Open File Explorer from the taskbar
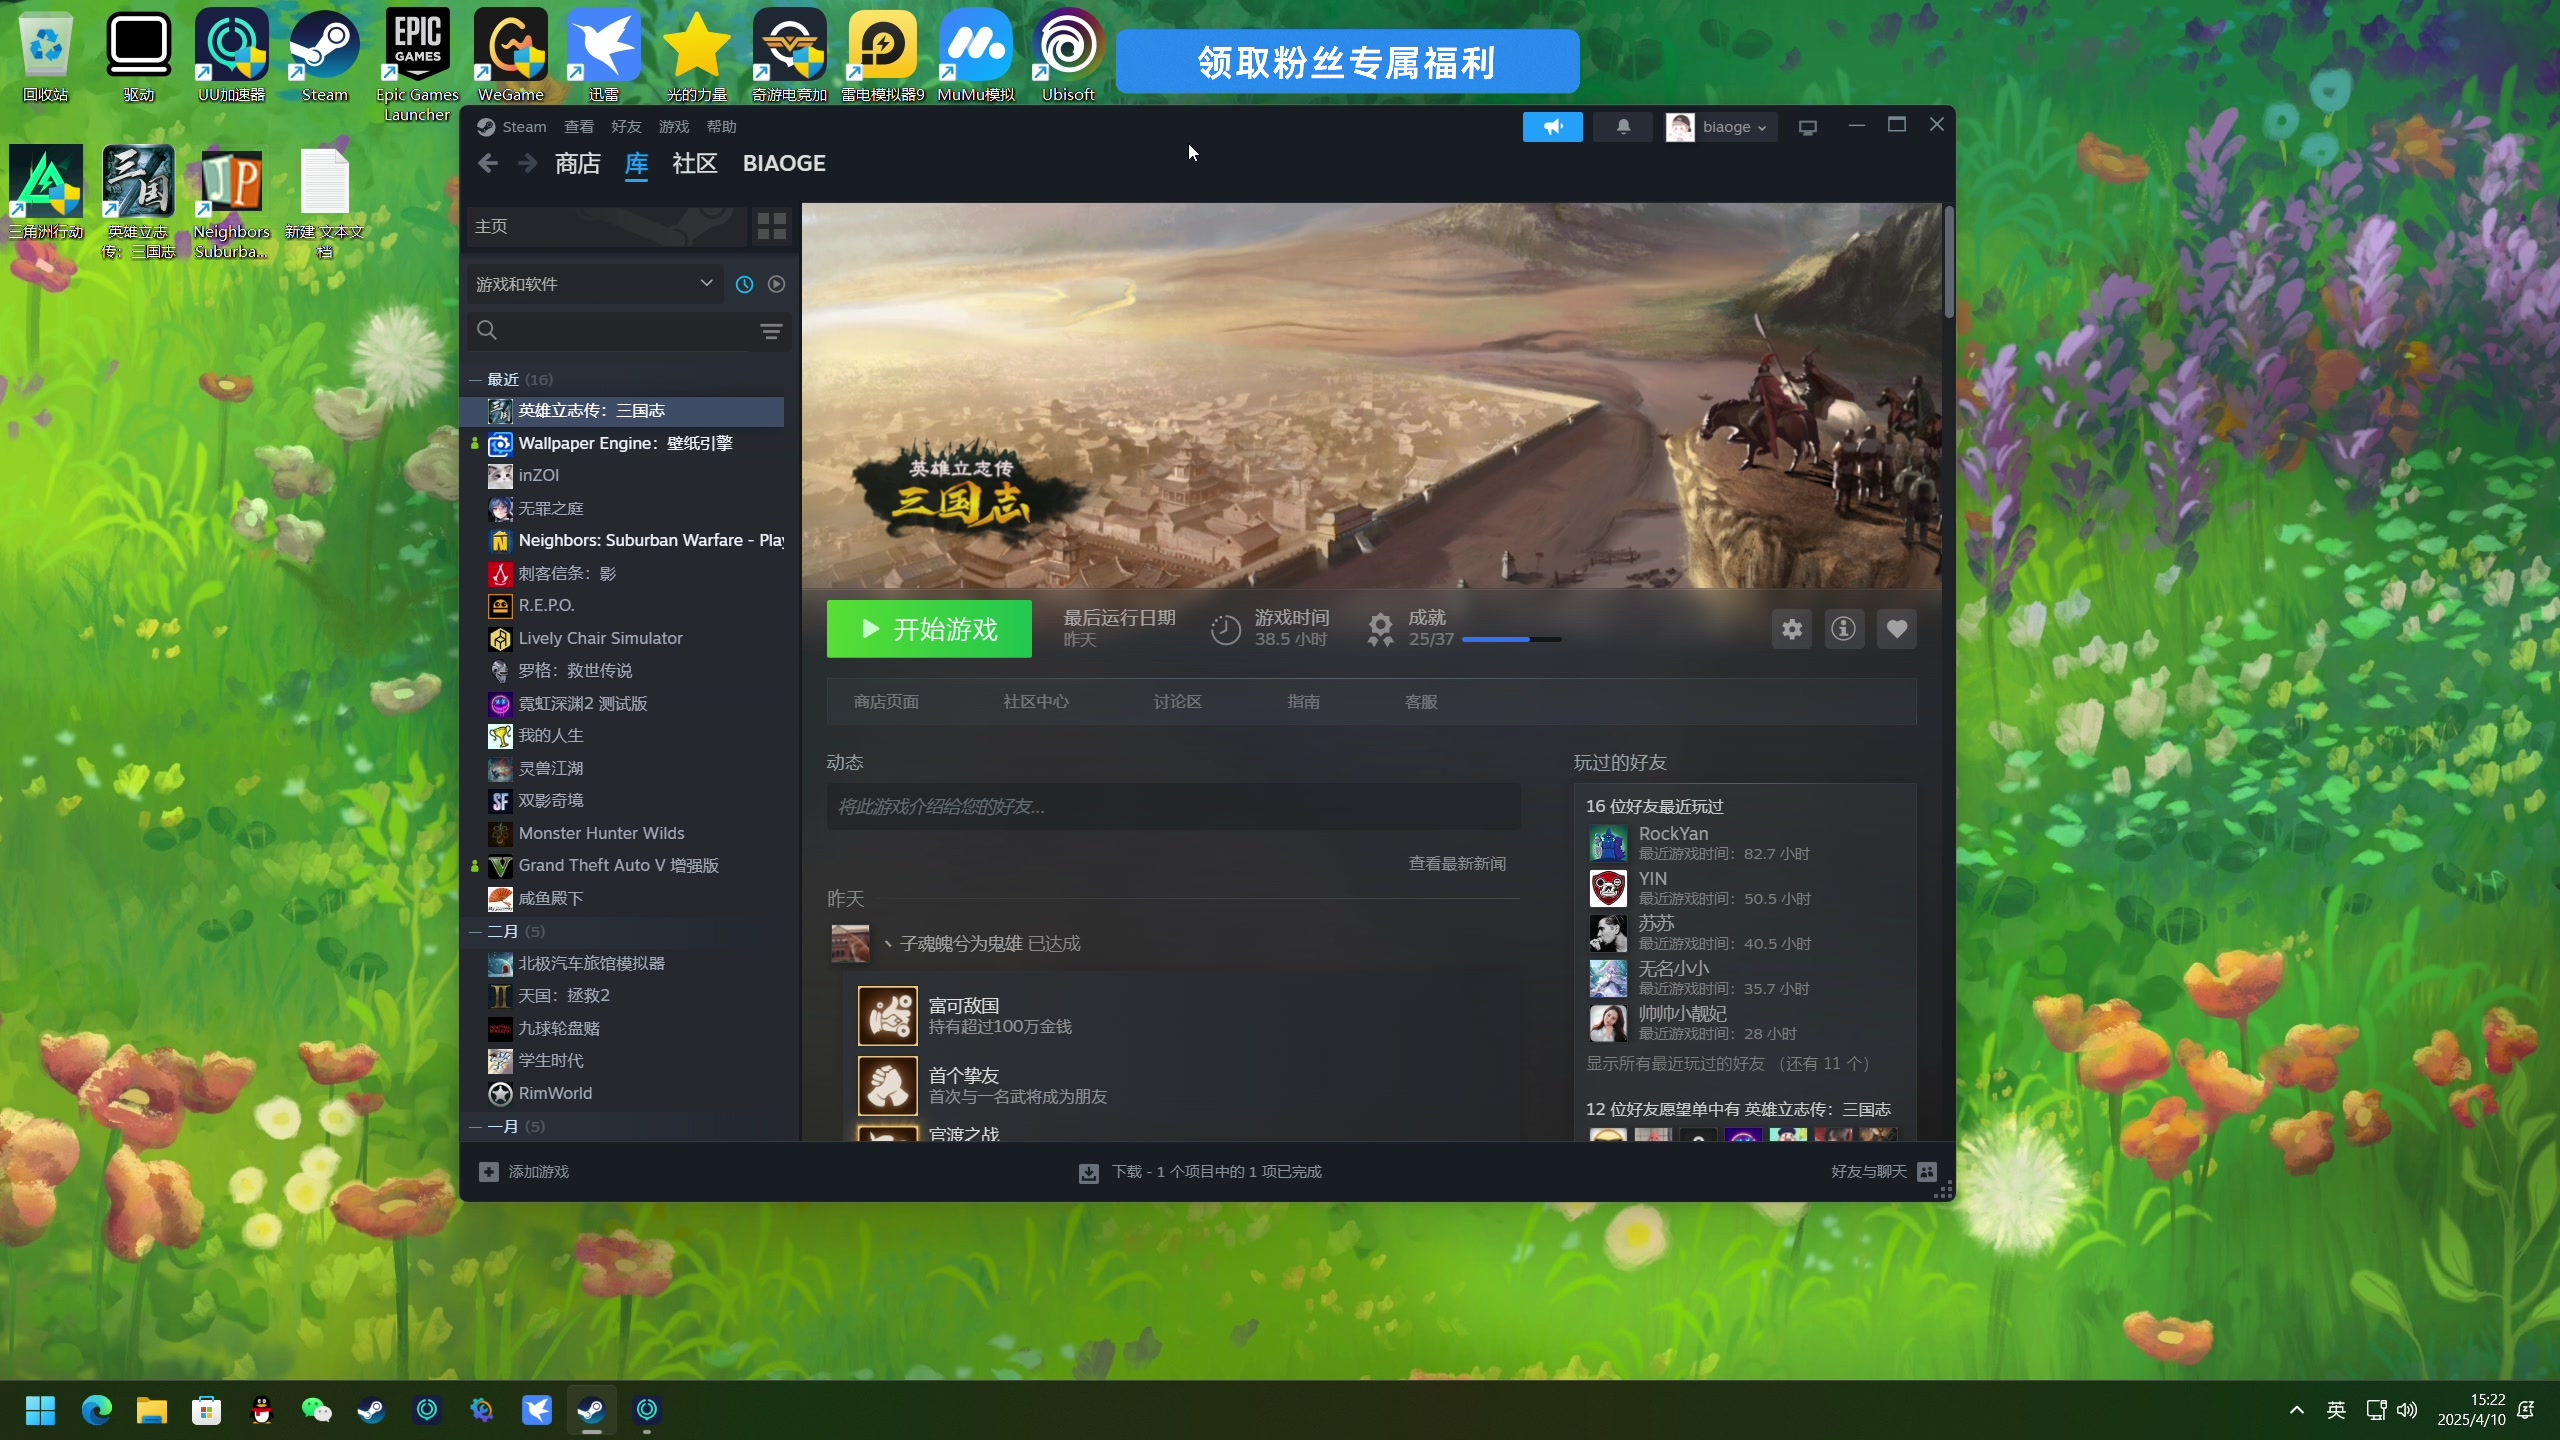The image size is (2560, 1440). pyautogui.click(x=151, y=1410)
